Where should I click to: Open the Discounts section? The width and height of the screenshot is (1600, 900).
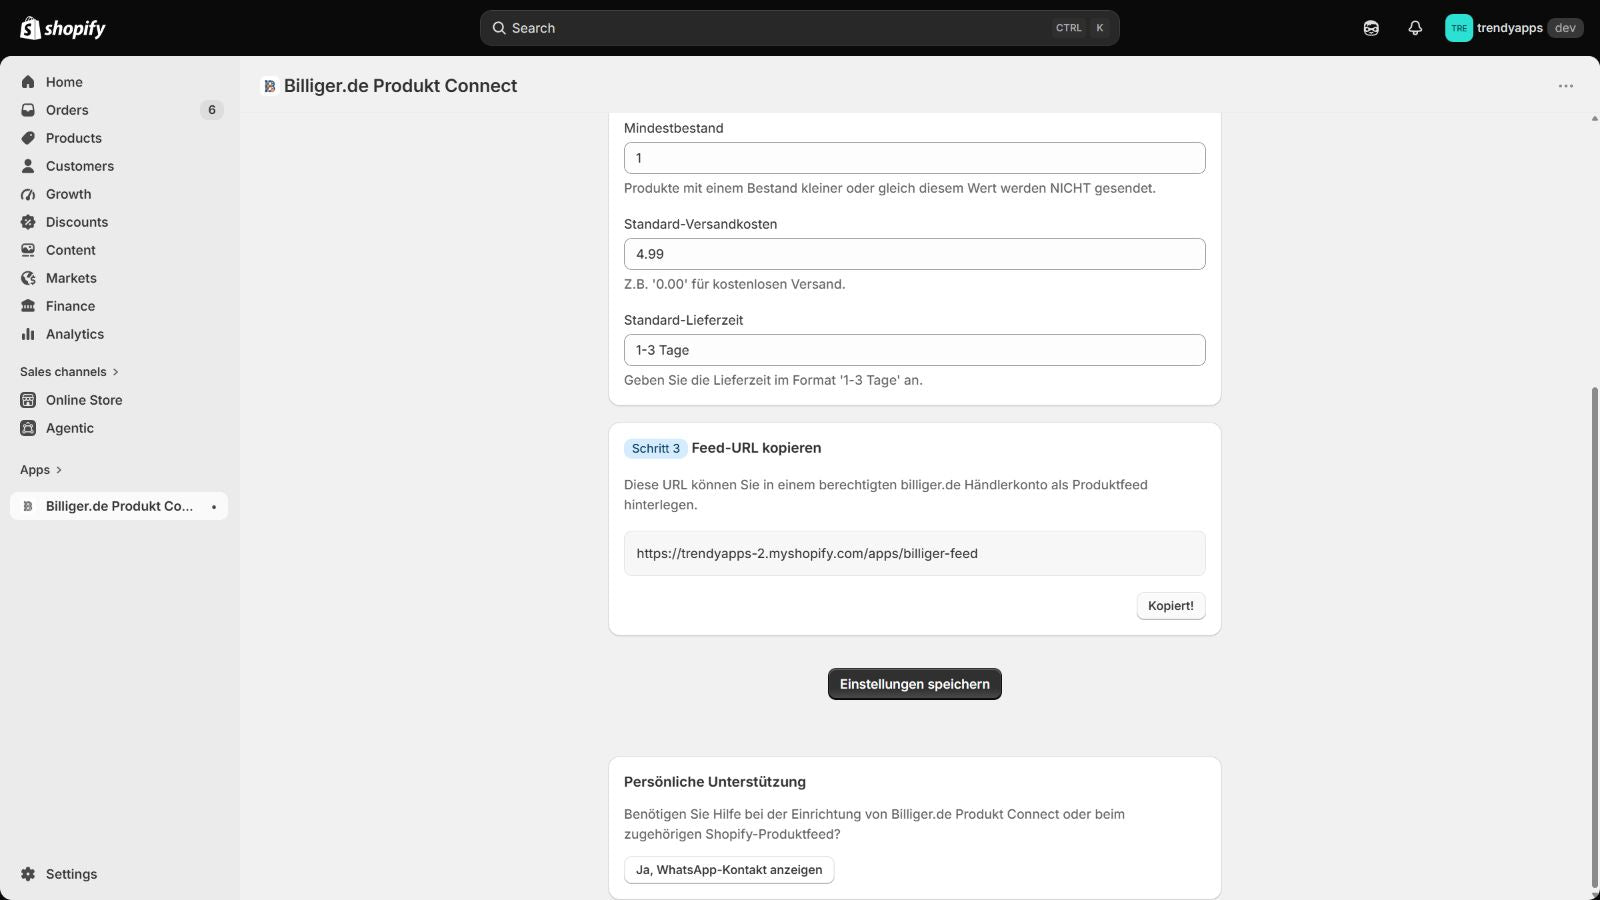click(77, 222)
